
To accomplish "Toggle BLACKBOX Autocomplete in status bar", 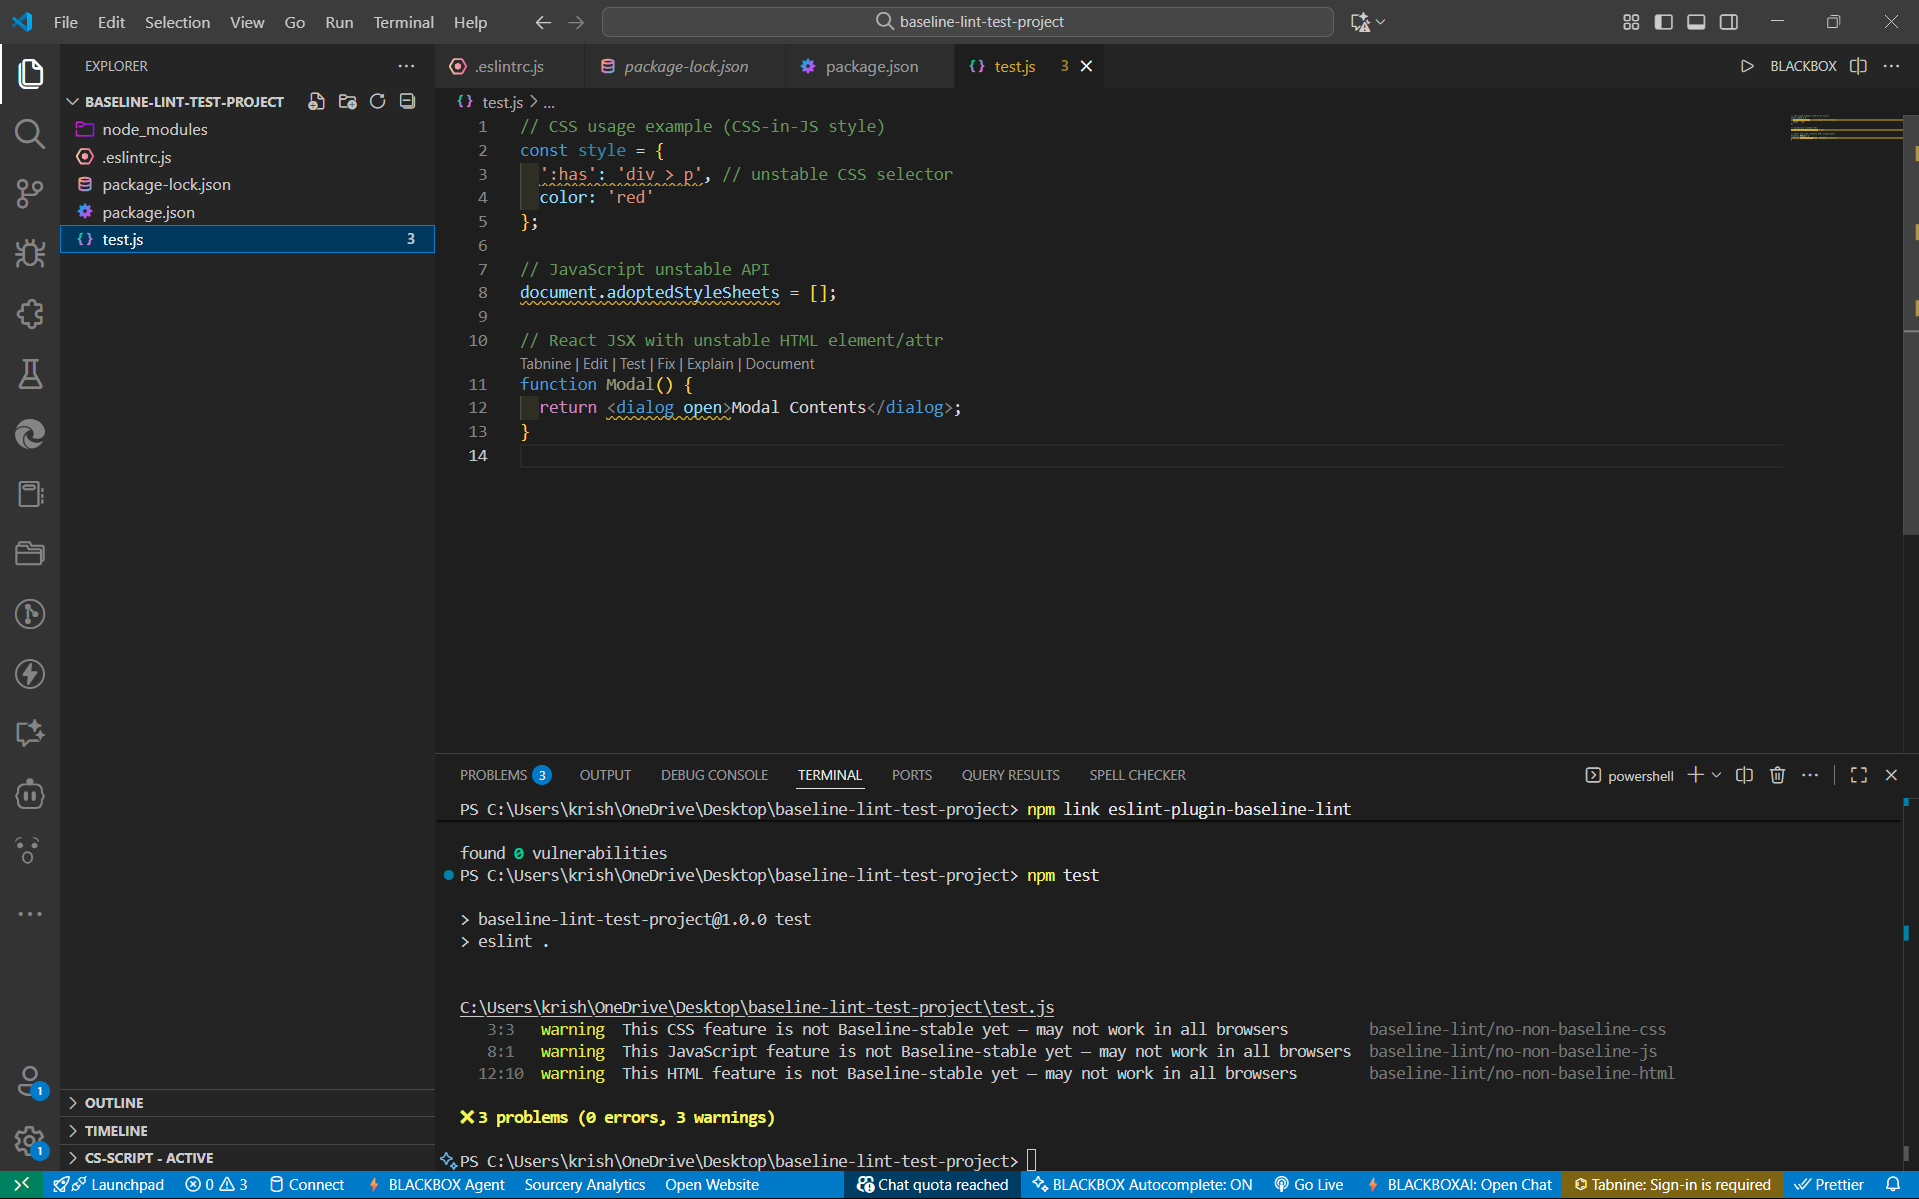I will [x=1142, y=1185].
